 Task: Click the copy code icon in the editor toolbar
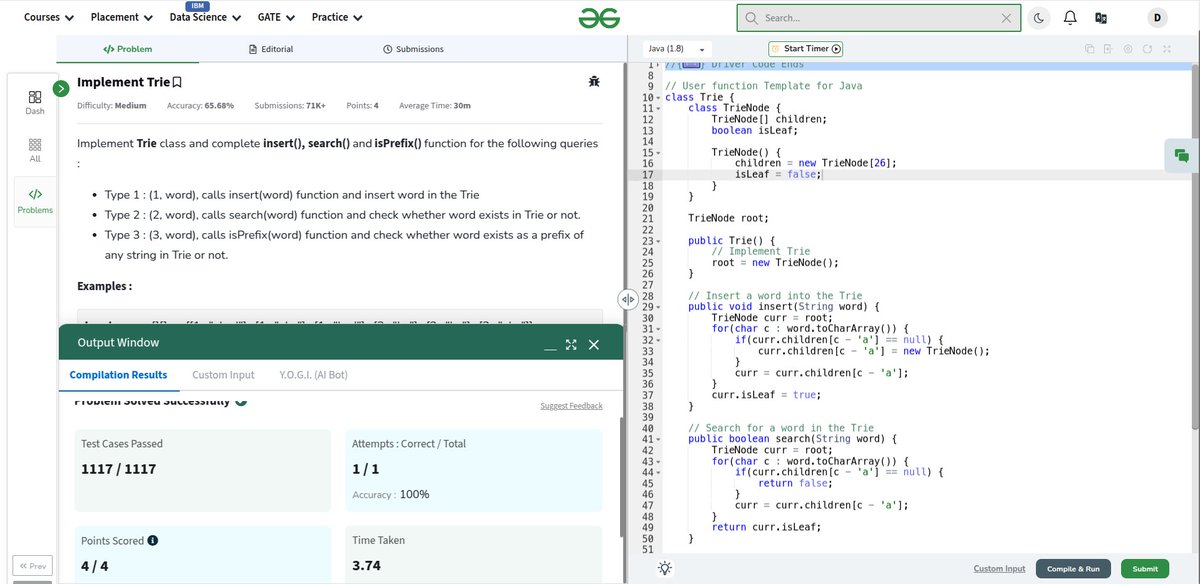(1090, 49)
